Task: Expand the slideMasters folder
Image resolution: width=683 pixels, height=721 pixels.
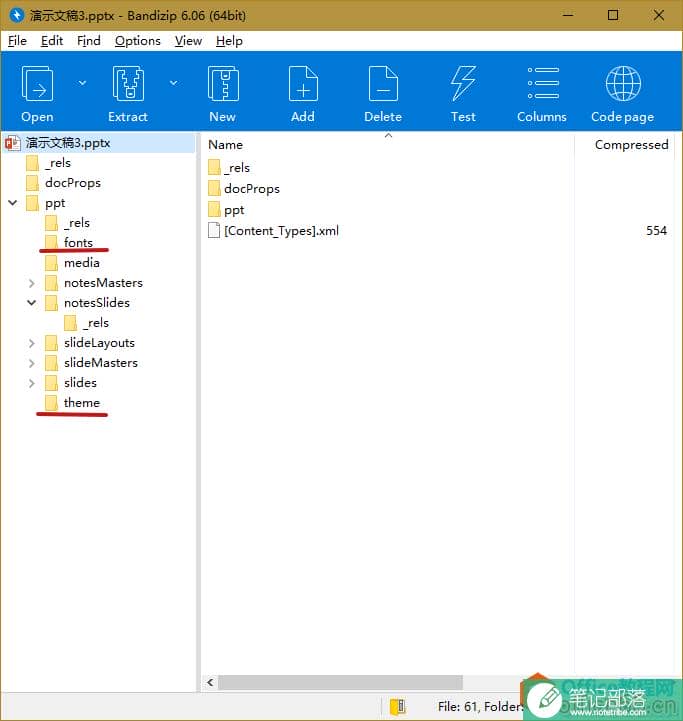Action: coord(31,363)
